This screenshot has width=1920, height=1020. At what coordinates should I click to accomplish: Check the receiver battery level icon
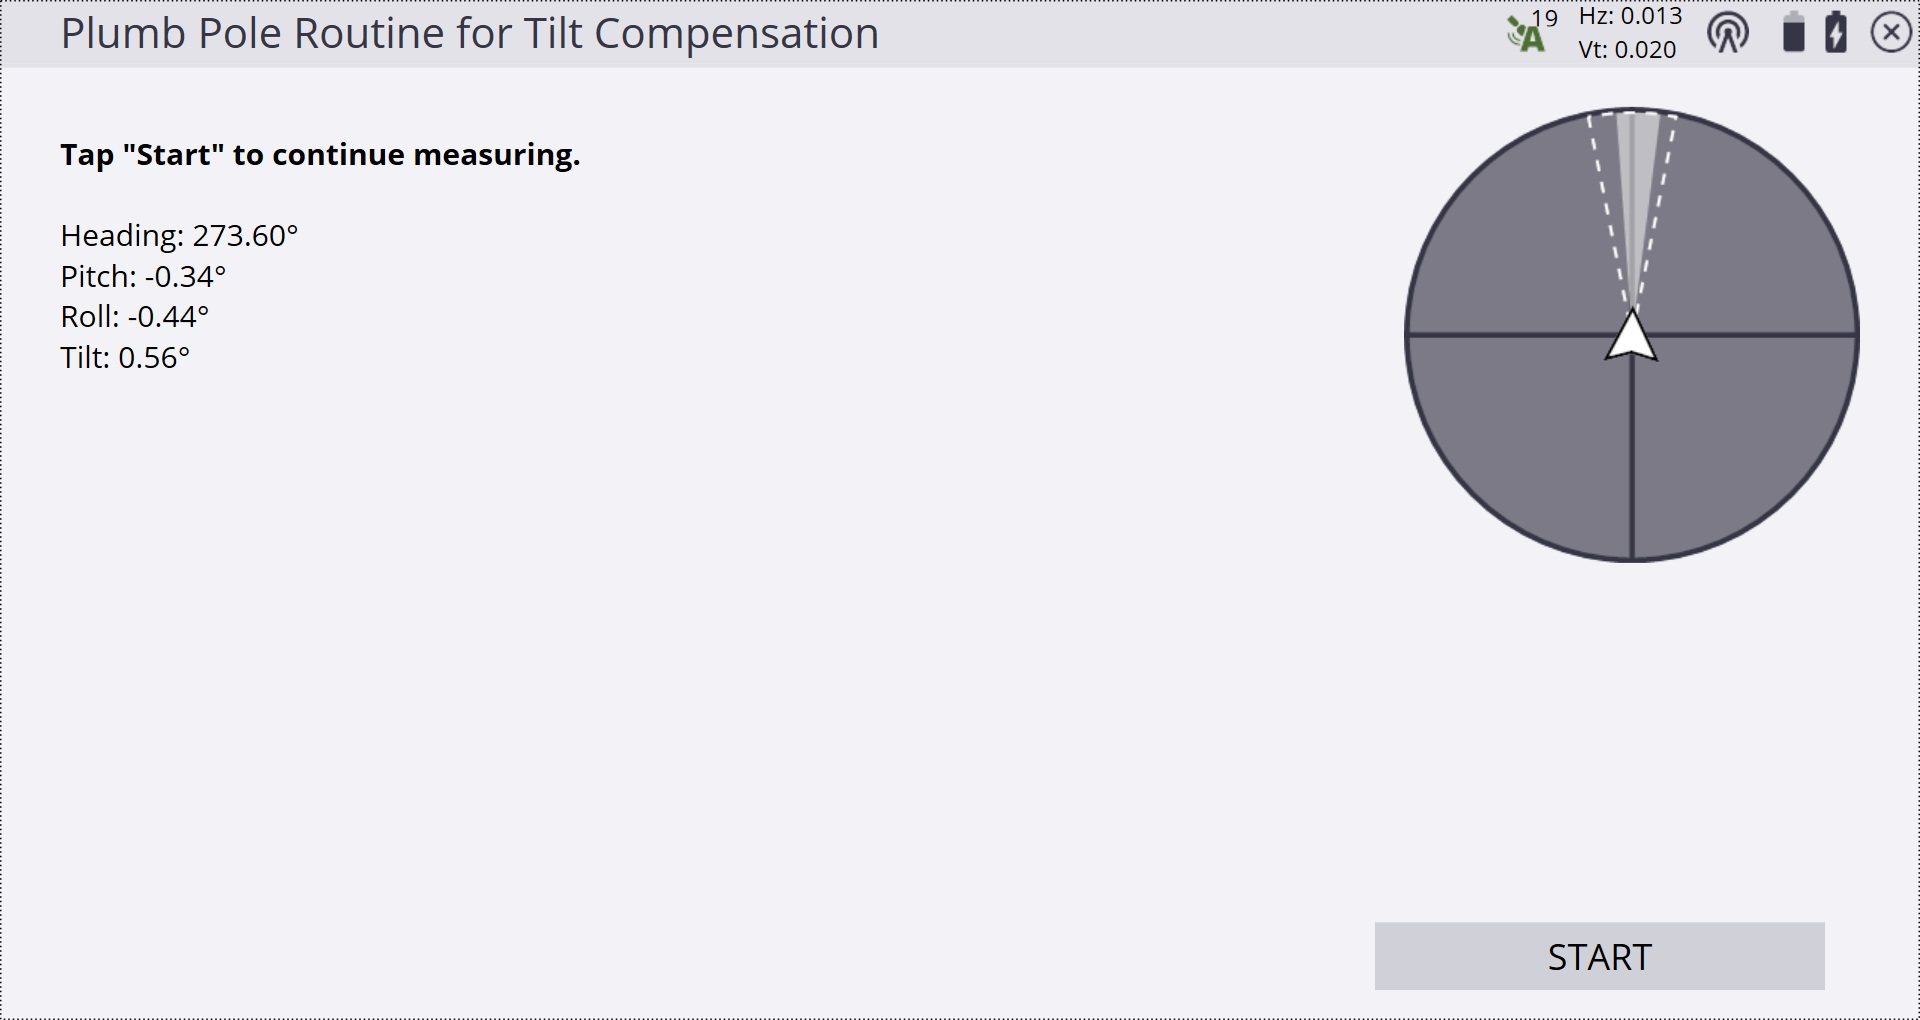pos(1794,32)
